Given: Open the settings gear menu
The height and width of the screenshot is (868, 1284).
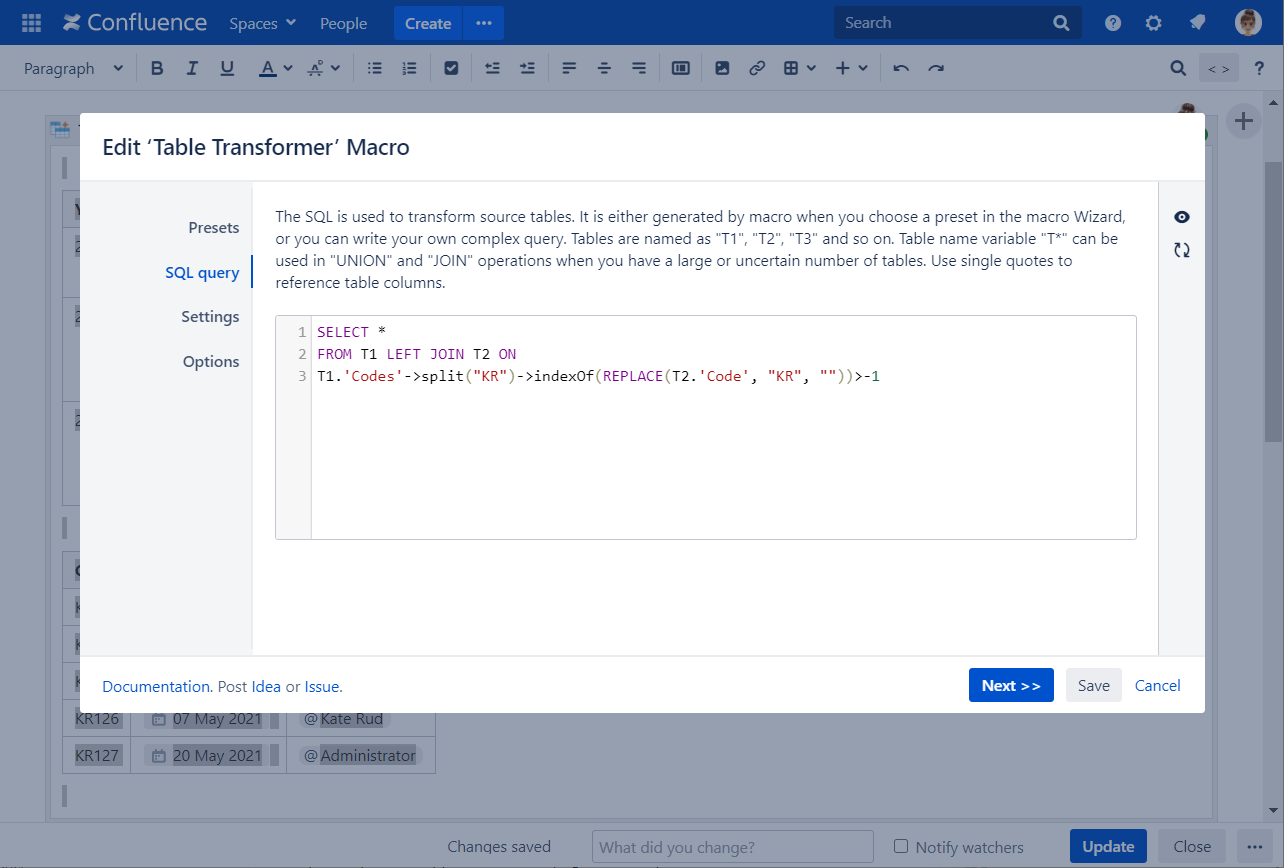Looking at the screenshot, I should (x=1154, y=23).
